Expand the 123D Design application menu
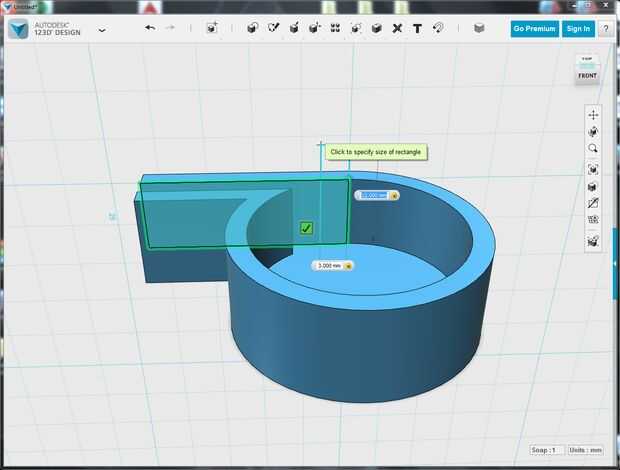 click(102, 30)
